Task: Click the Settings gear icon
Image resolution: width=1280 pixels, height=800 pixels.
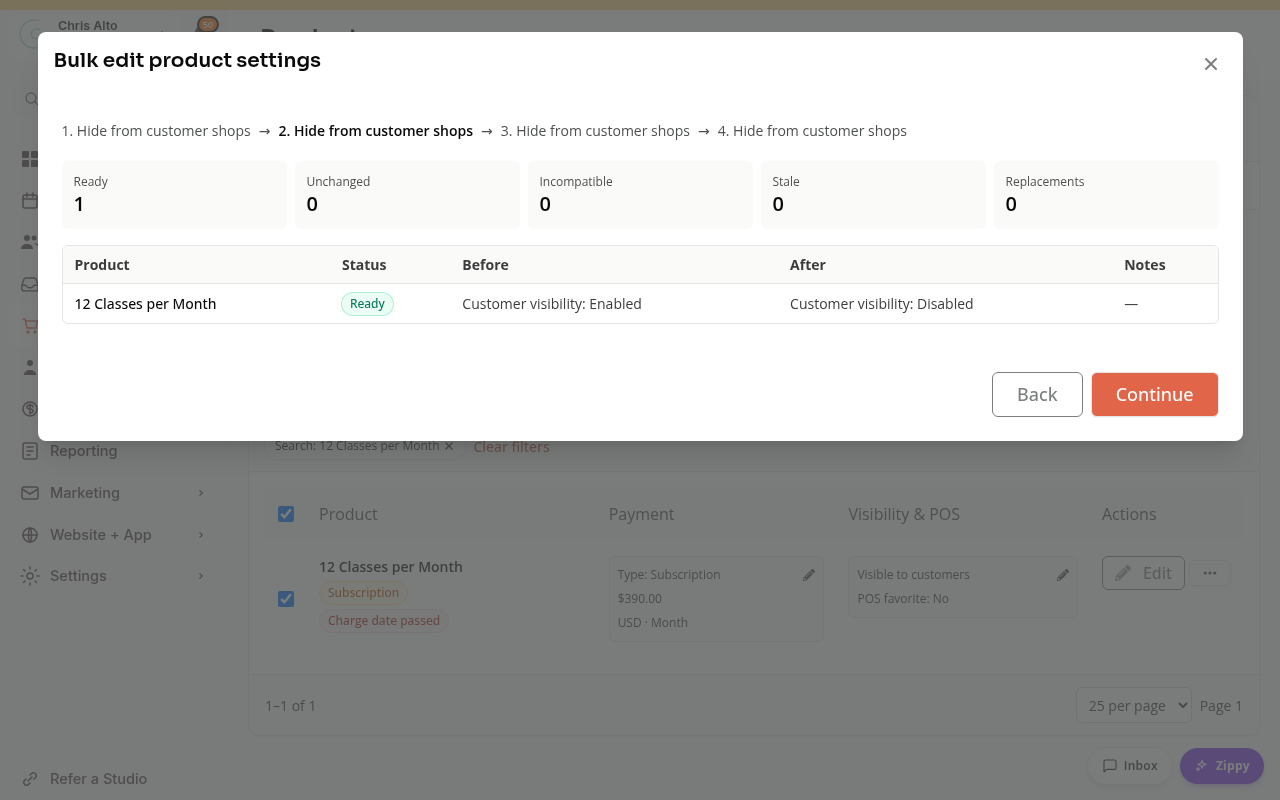Action: [30, 576]
